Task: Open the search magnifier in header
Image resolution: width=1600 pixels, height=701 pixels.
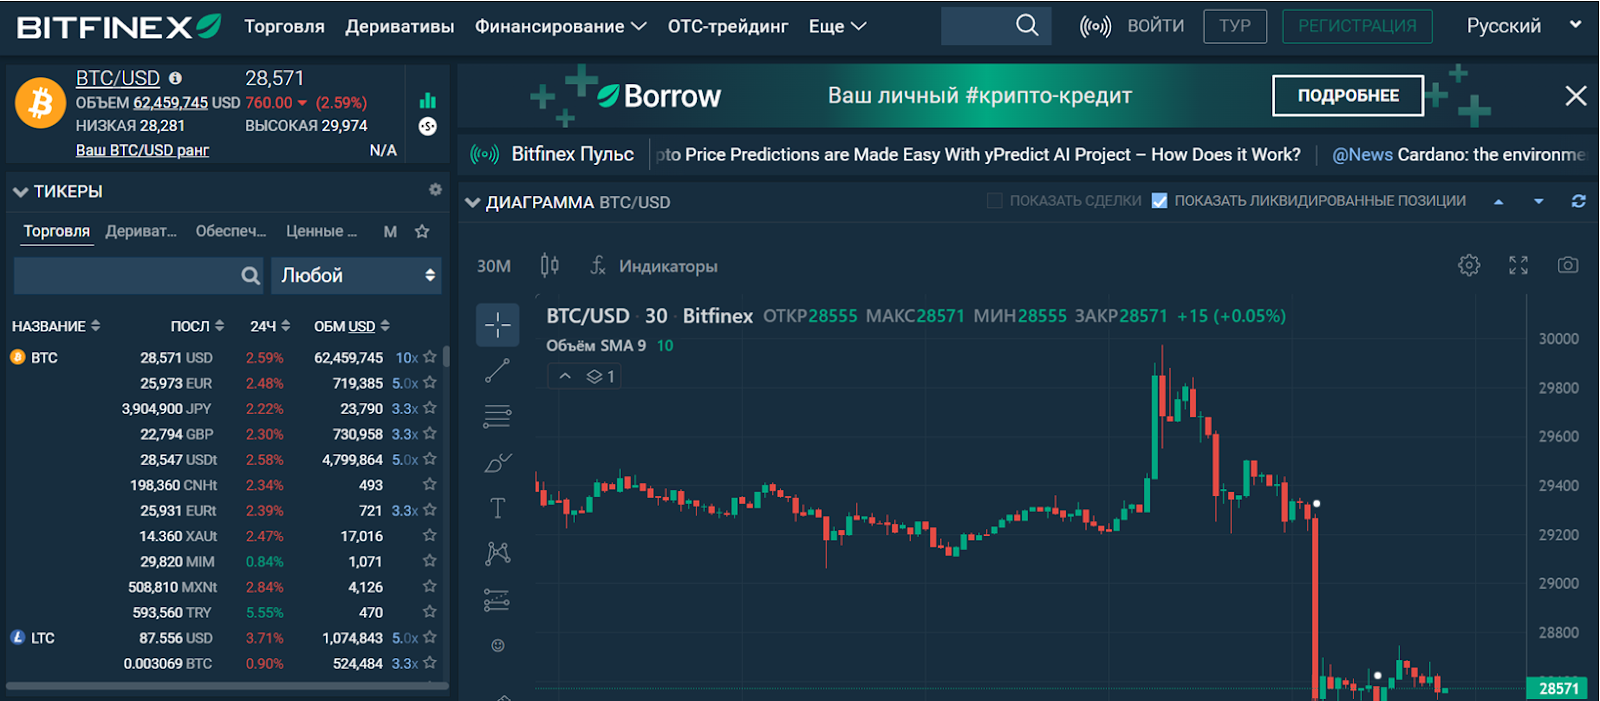Action: click(1027, 25)
